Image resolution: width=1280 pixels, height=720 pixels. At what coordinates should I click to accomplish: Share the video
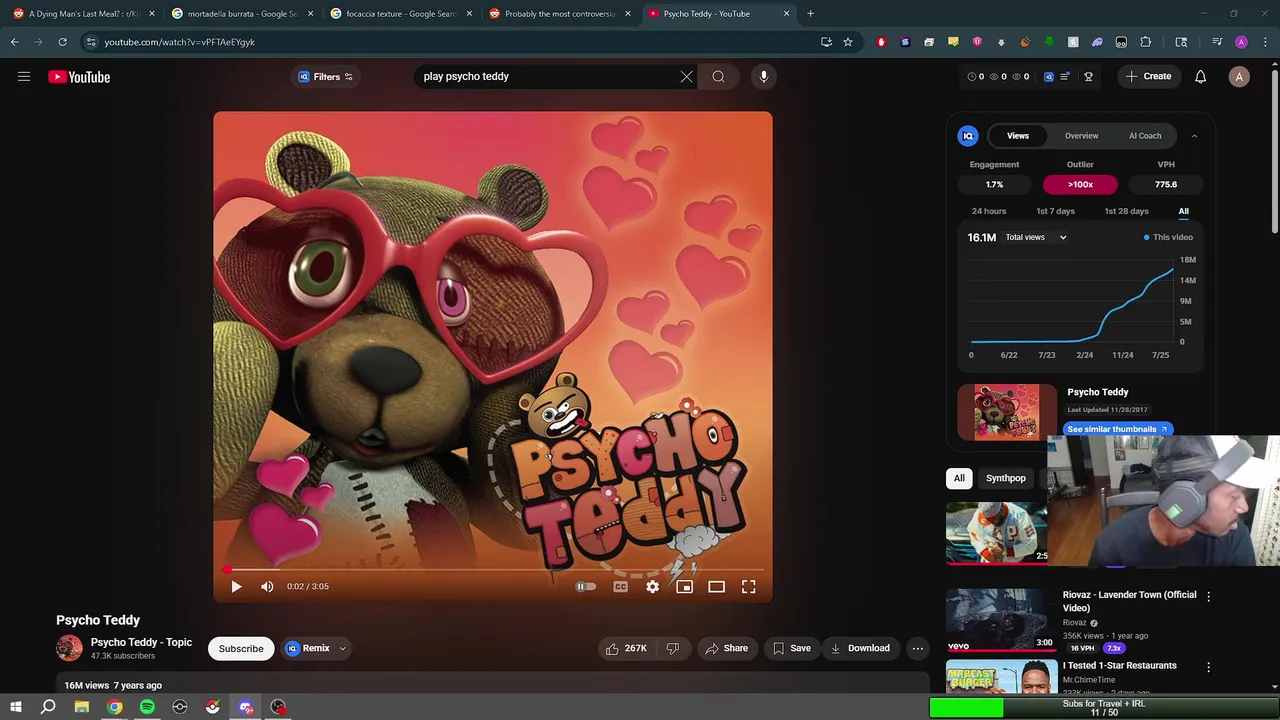727,648
